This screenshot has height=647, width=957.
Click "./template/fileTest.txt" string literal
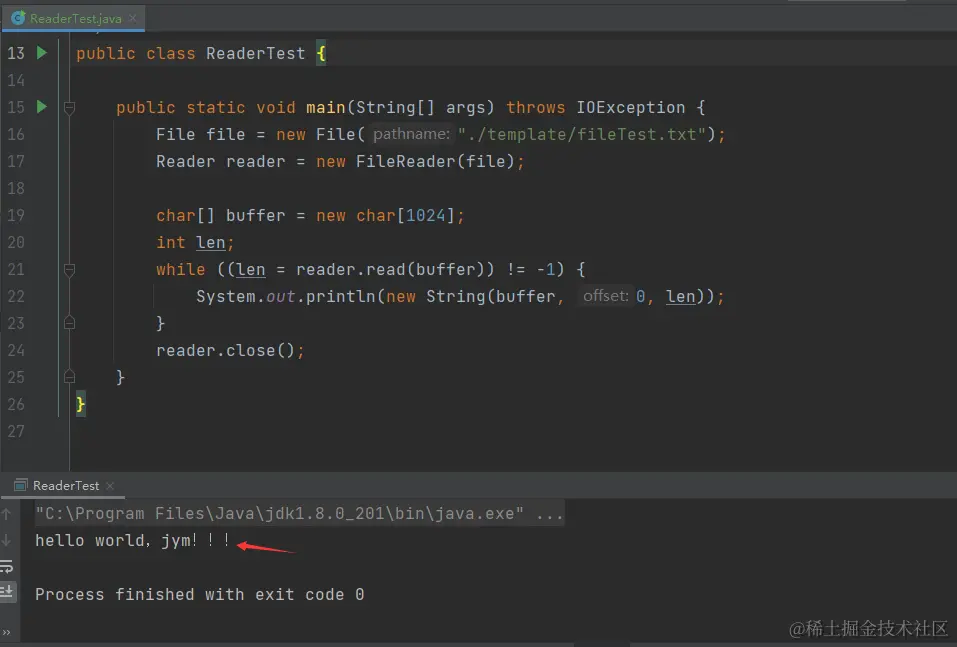(x=582, y=134)
